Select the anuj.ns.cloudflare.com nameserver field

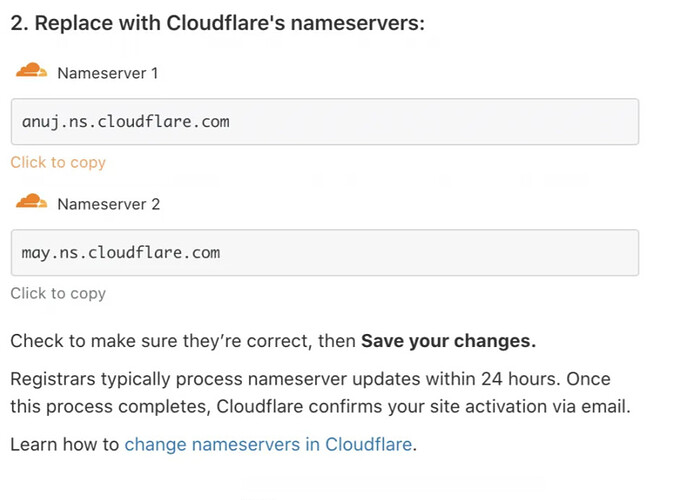coord(324,122)
